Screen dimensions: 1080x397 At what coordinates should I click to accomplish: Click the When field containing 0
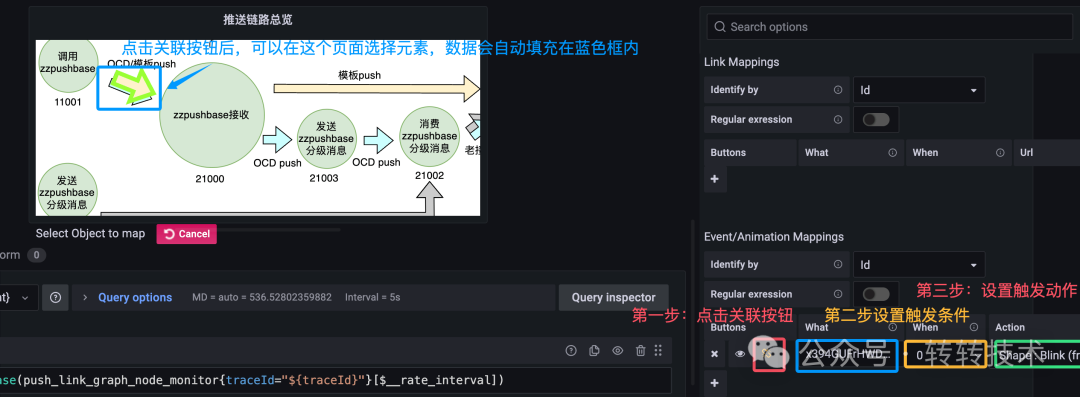coord(945,356)
